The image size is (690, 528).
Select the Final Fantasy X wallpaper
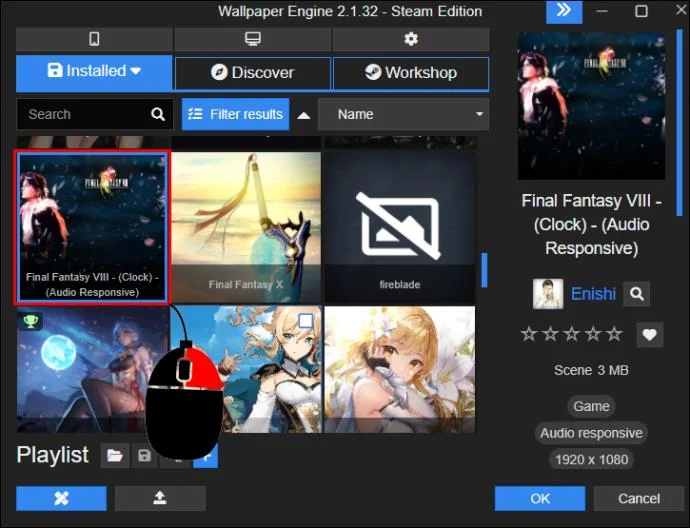(x=246, y=227)
